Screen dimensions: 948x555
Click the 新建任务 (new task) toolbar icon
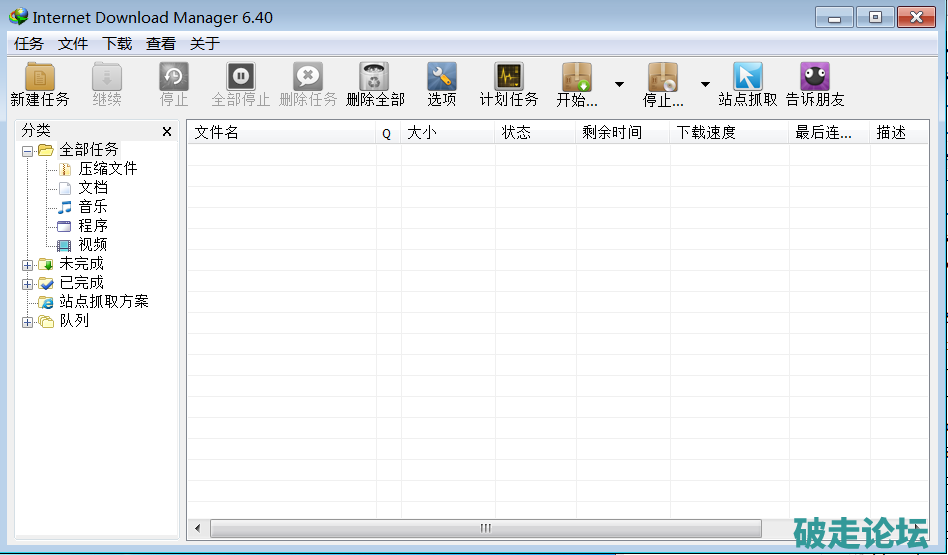click(40, 77)
